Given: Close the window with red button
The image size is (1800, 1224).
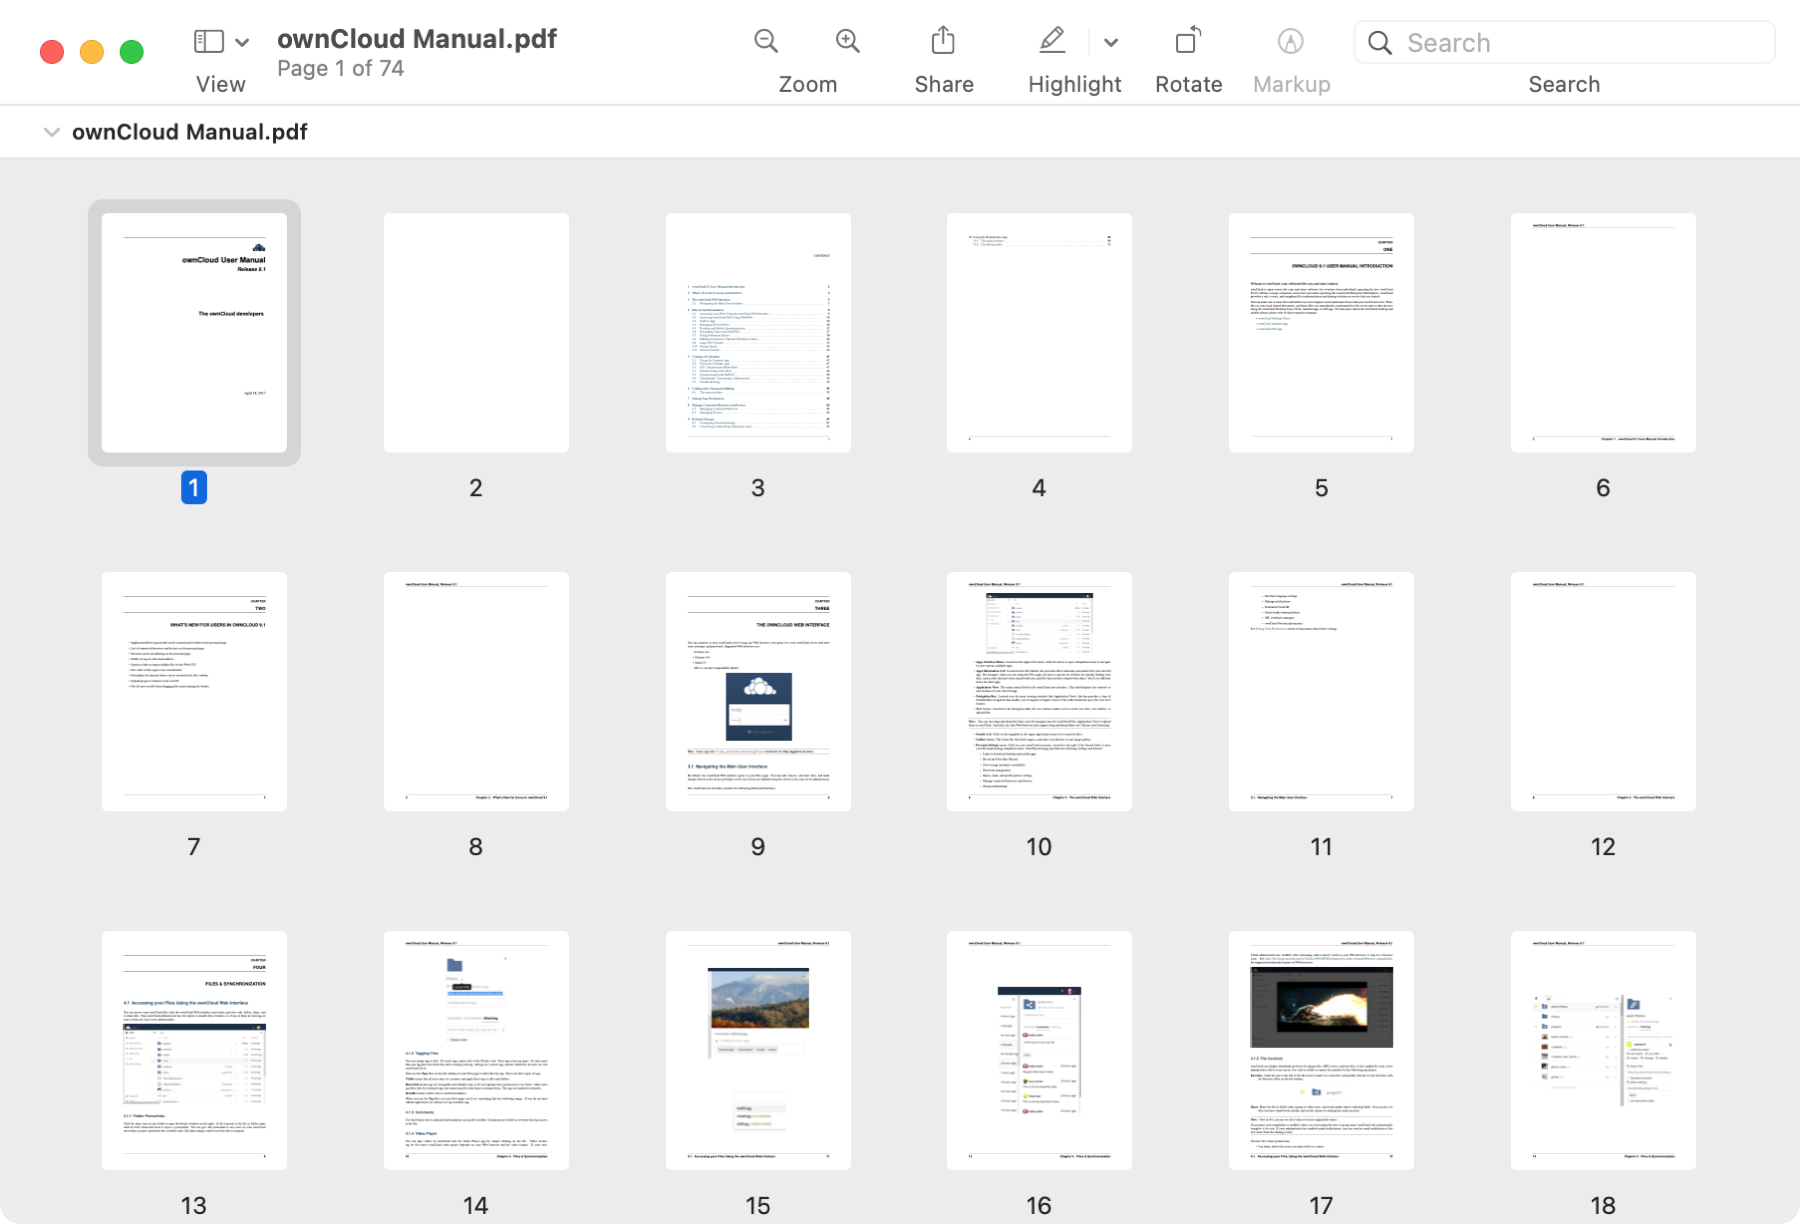Looking at the screenshot, I should (x=52, y=52).
